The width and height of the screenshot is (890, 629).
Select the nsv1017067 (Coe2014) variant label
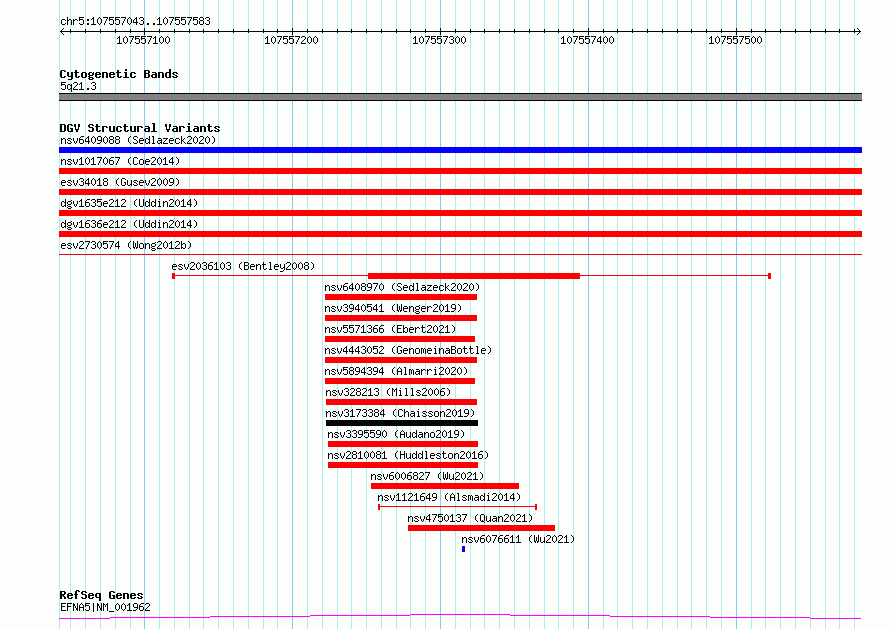[x=120, y=161]
